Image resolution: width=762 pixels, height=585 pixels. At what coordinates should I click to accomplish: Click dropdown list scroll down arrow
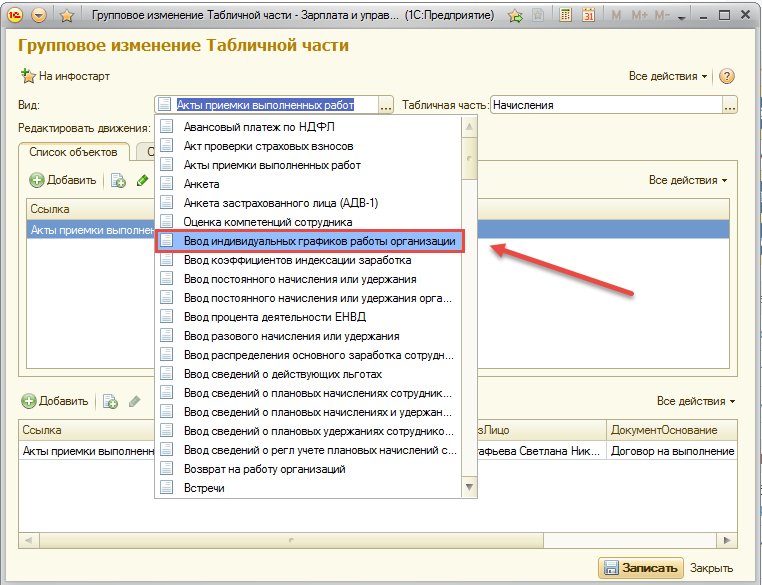(469, 487)
